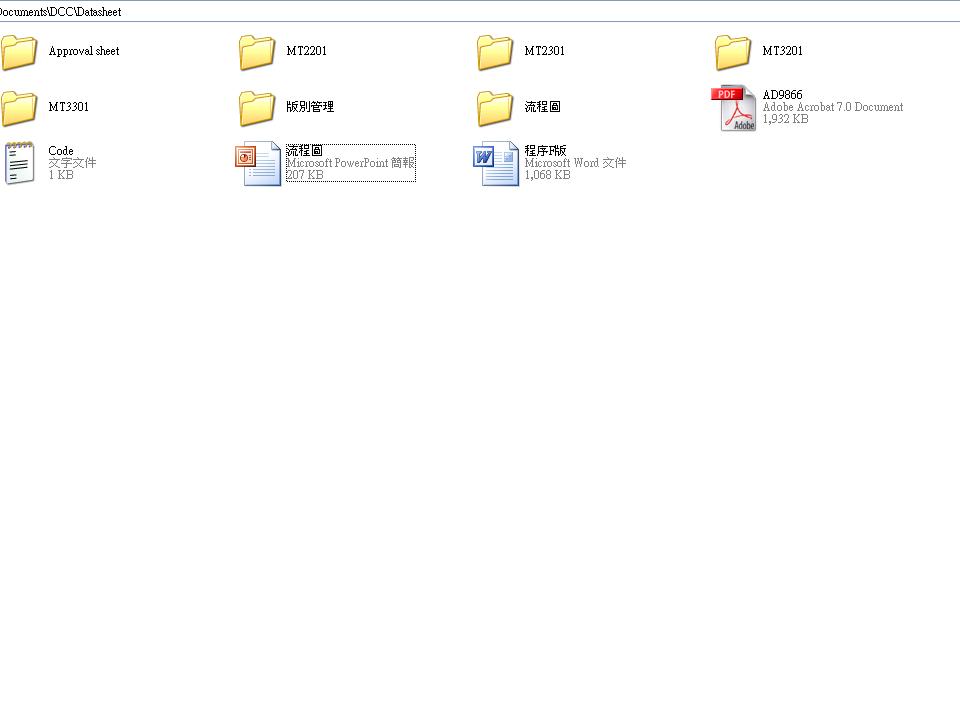Select the Word document file icon
The width and height of the screenshot is (960, 720).
(496, 164)
